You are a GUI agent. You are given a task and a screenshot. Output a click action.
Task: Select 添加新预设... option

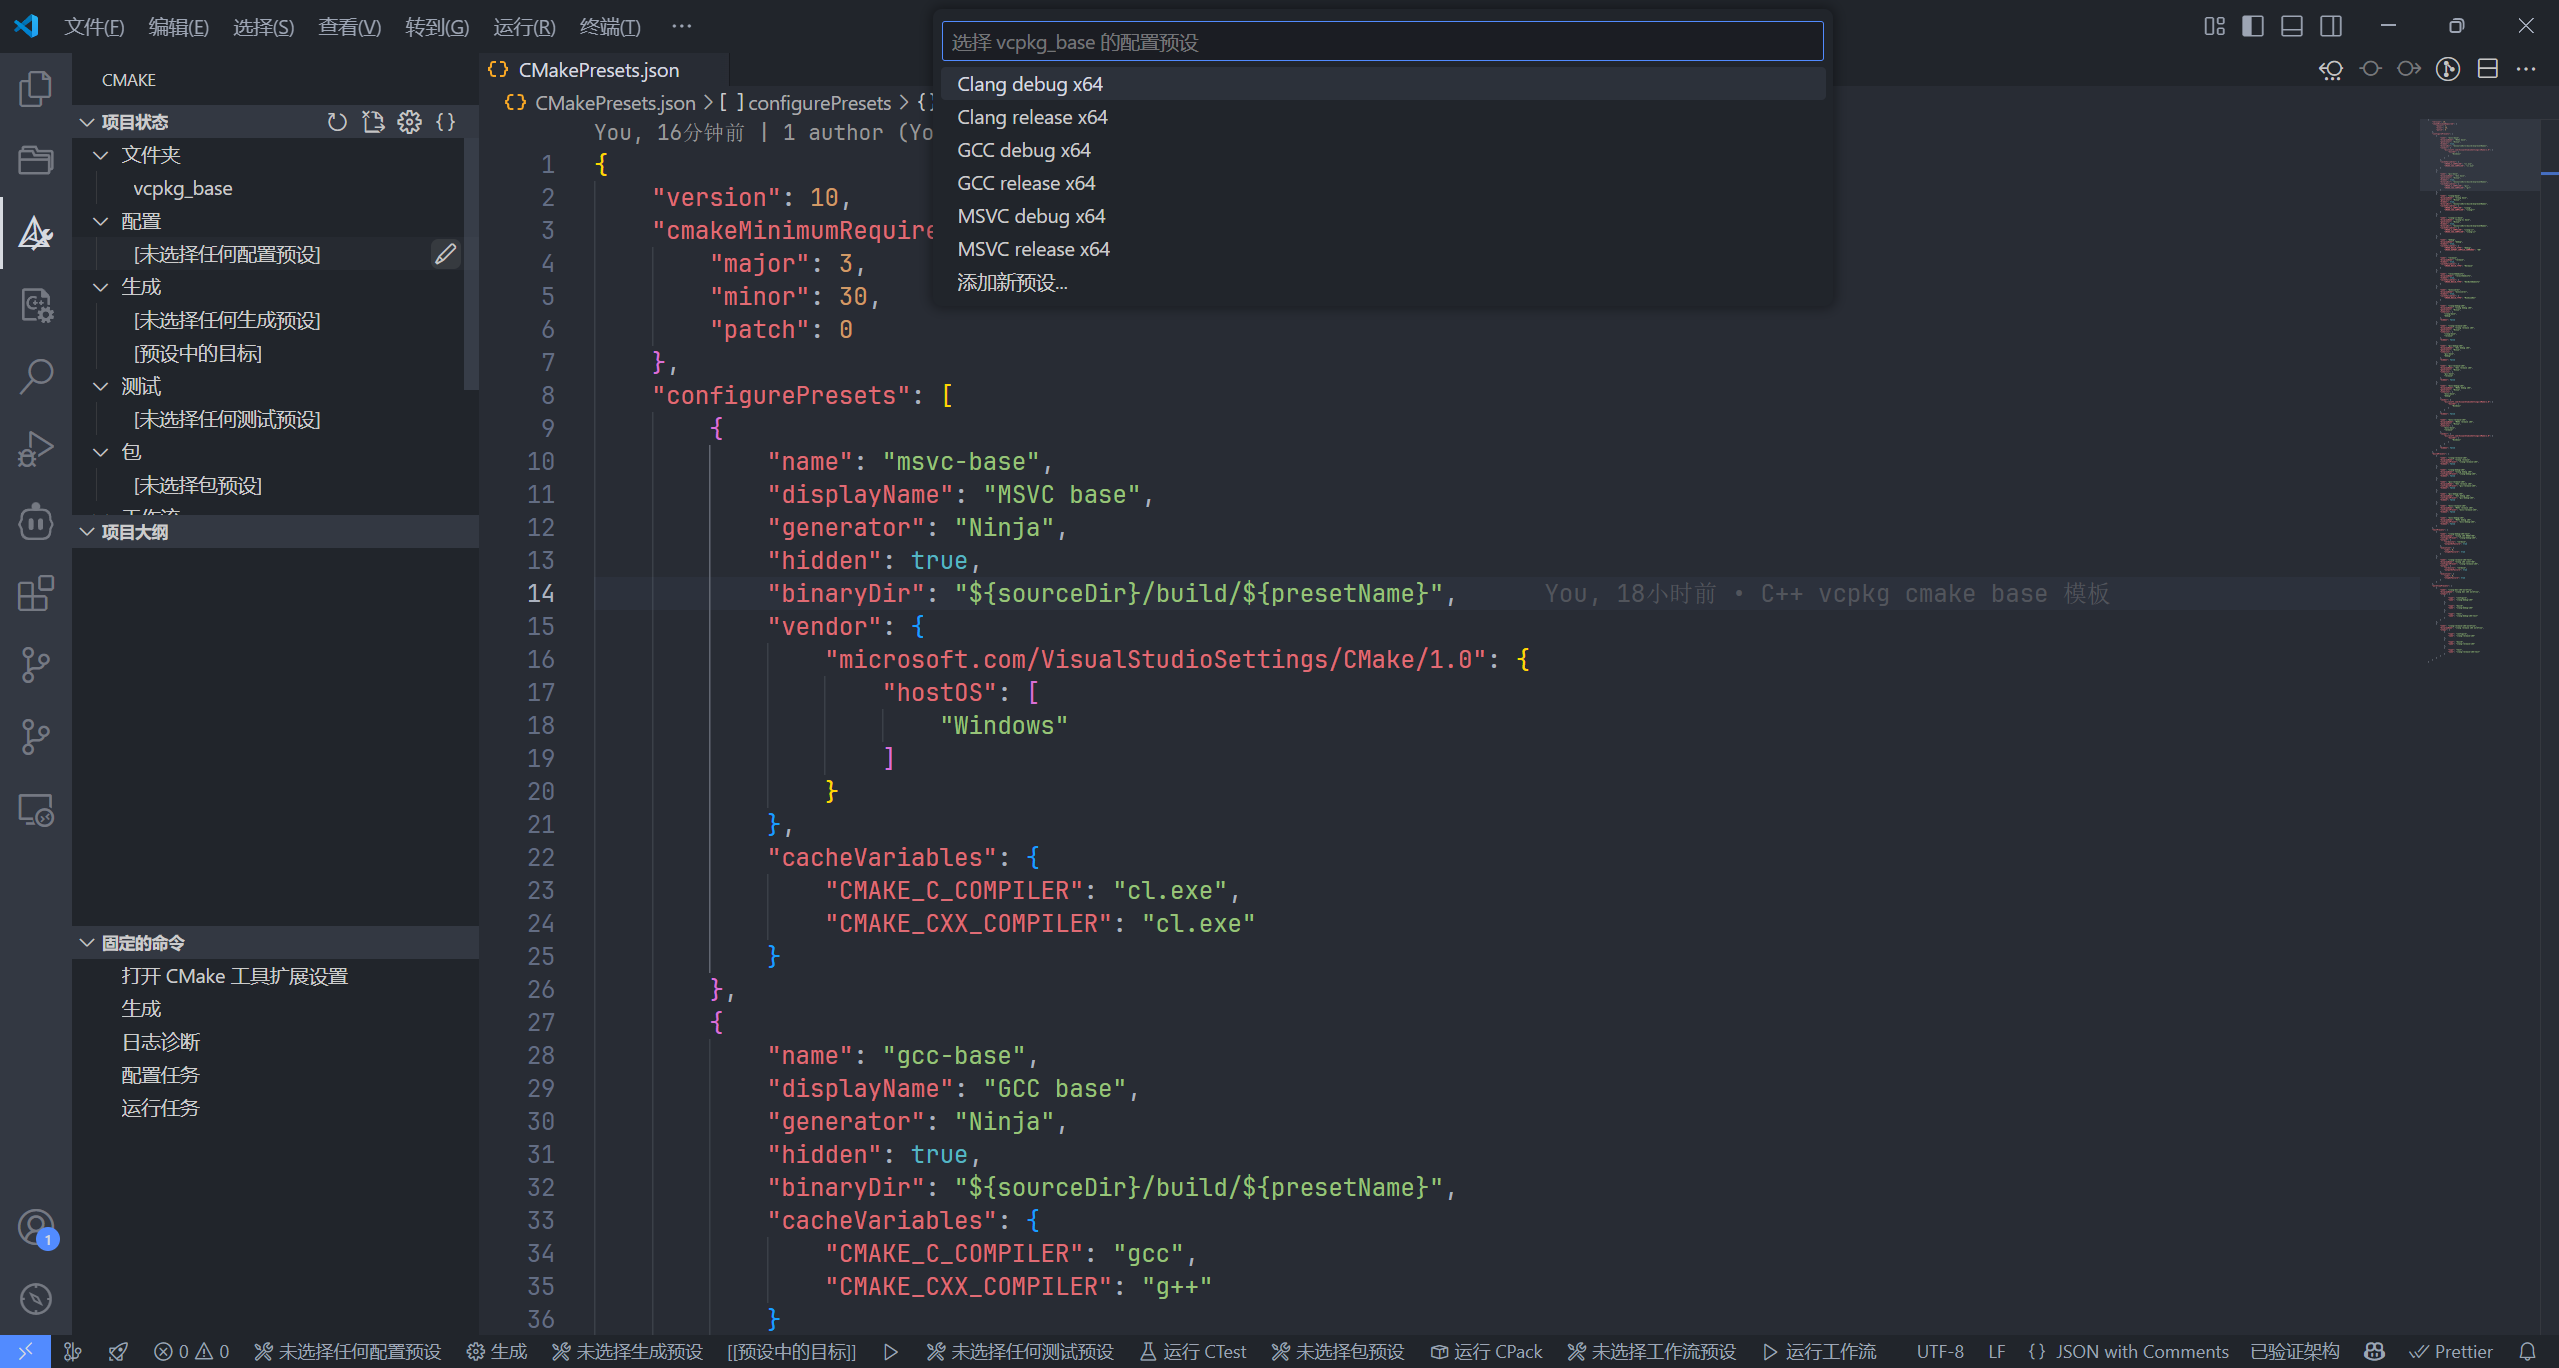1383,282
